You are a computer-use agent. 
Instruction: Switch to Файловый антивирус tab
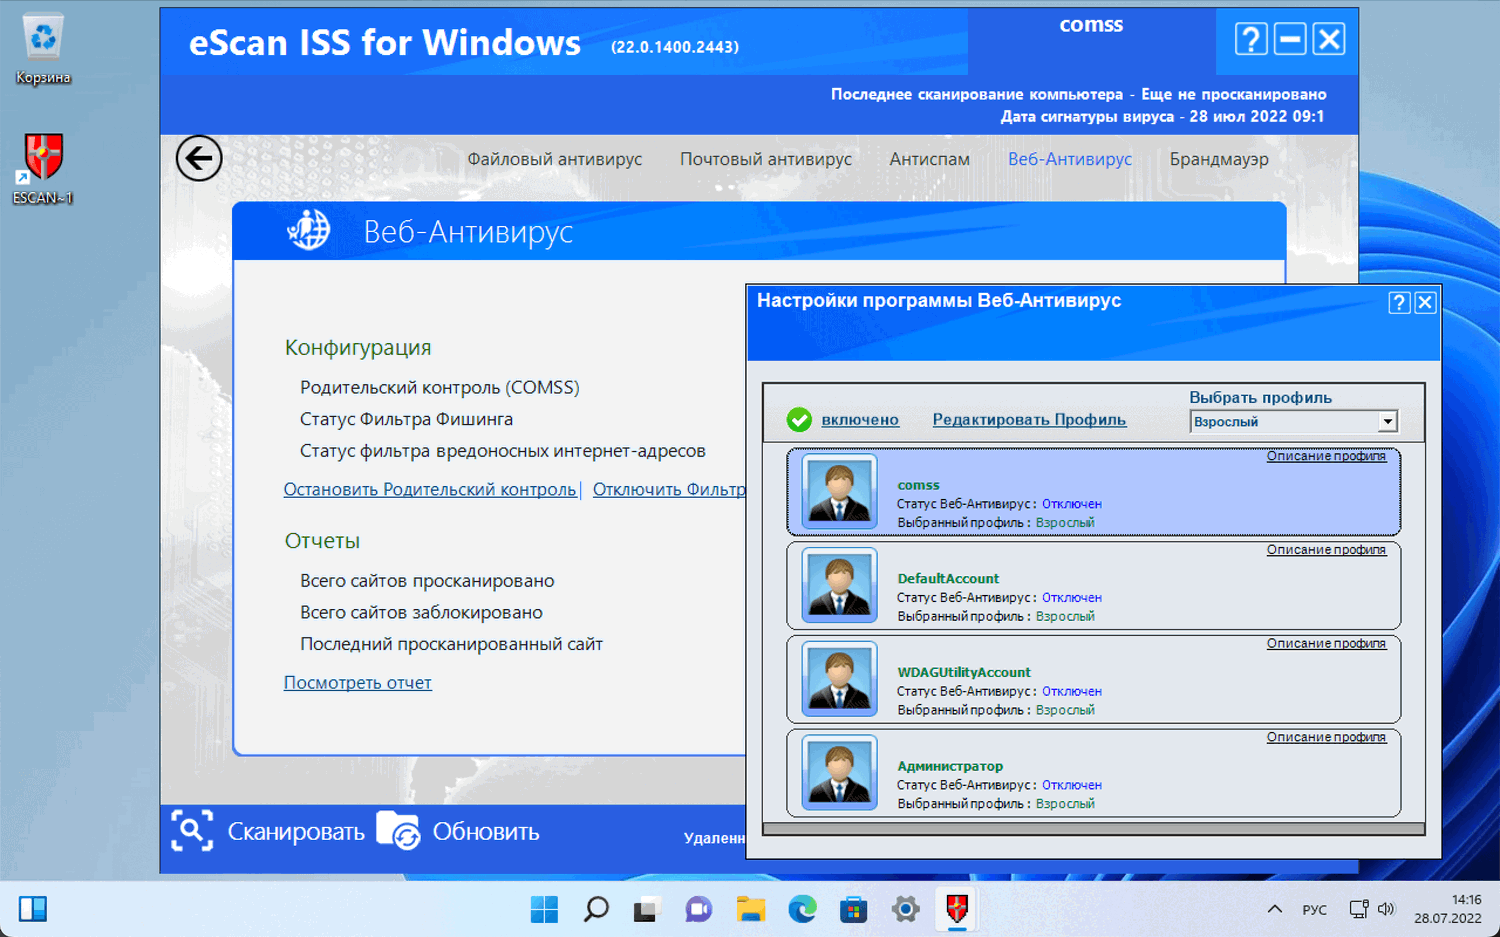pos(555,159)
